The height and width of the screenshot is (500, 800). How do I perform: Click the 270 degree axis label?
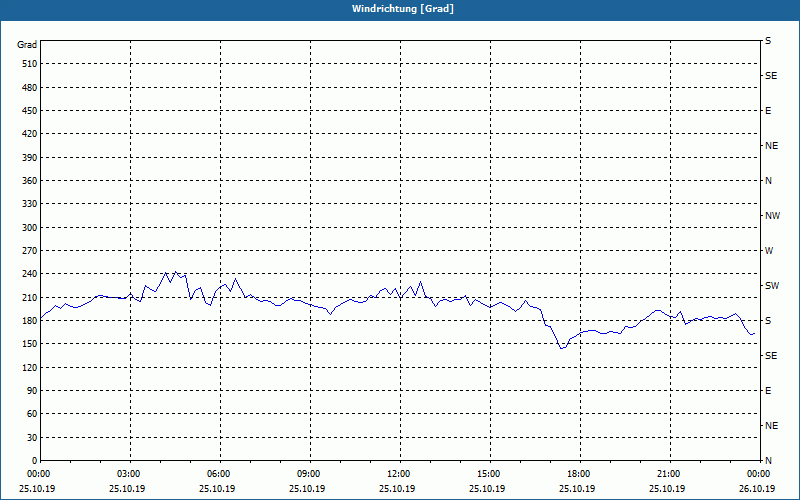point(30,251)
